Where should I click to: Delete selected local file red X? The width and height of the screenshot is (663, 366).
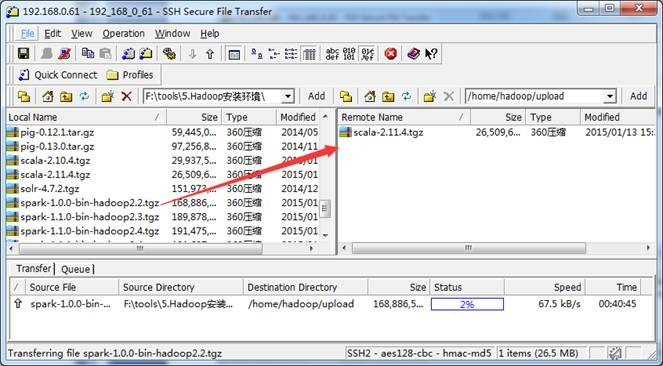tap(126, 96)
